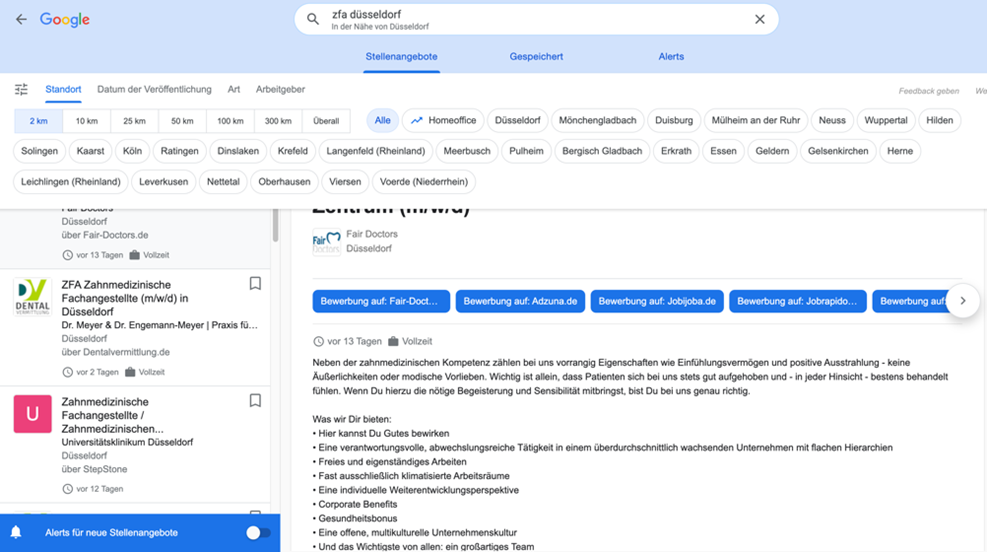Choose the 25 km radius

click(135, 121)
